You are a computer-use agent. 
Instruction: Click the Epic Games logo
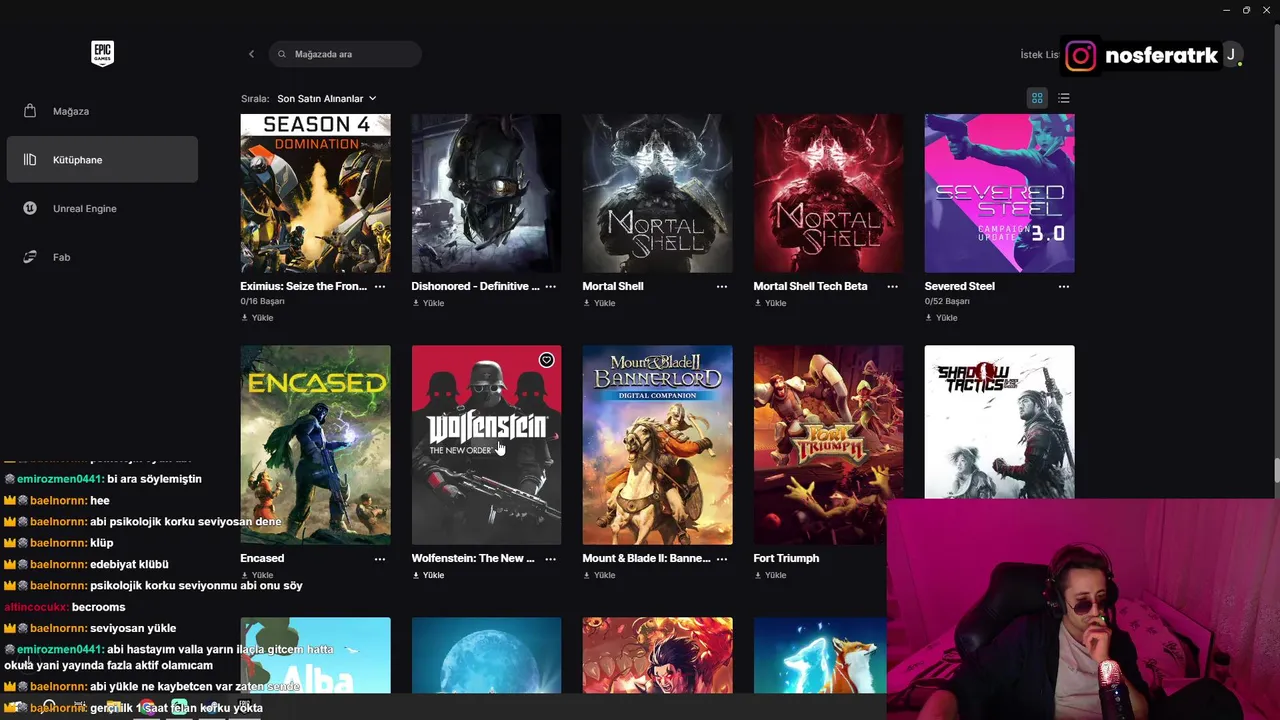[x=102, y=54]
